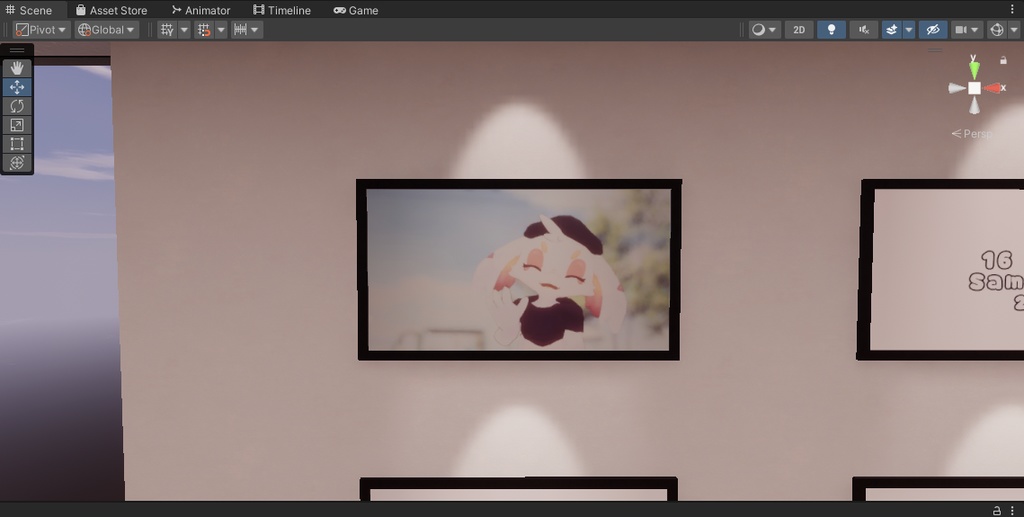
Task: Toggle scene lighting bulb icon
Action: pyautogui.click(x=831, y=30)
